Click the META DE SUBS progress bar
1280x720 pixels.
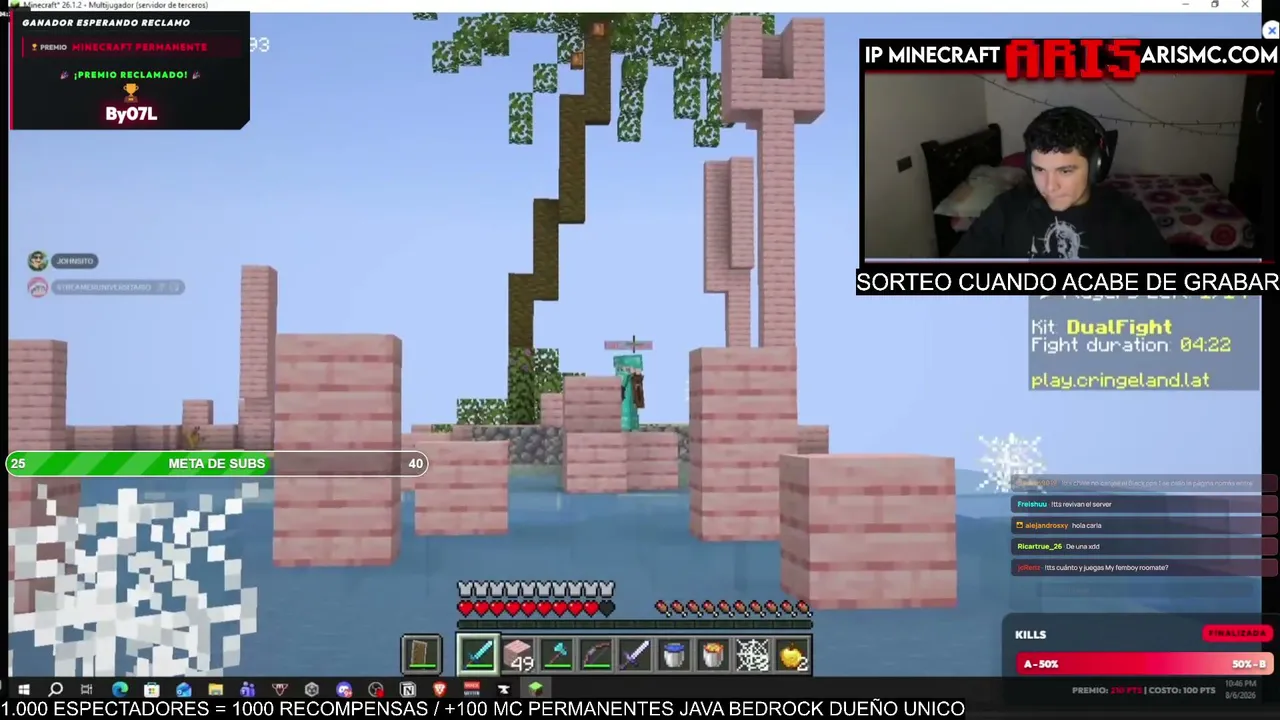tap(217, 463)
